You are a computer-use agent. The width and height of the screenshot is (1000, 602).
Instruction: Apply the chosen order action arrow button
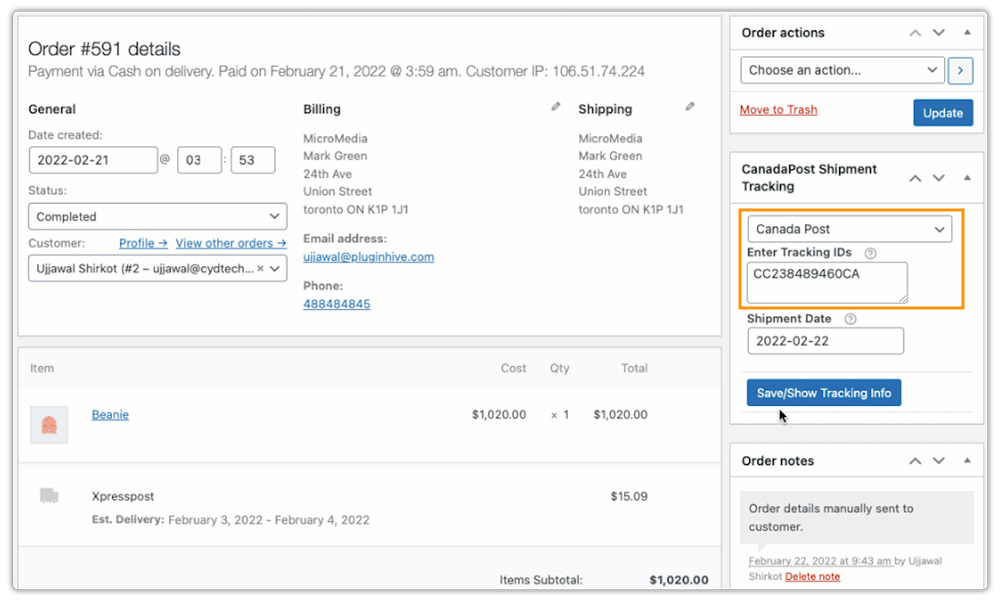(x=960, y=70)
